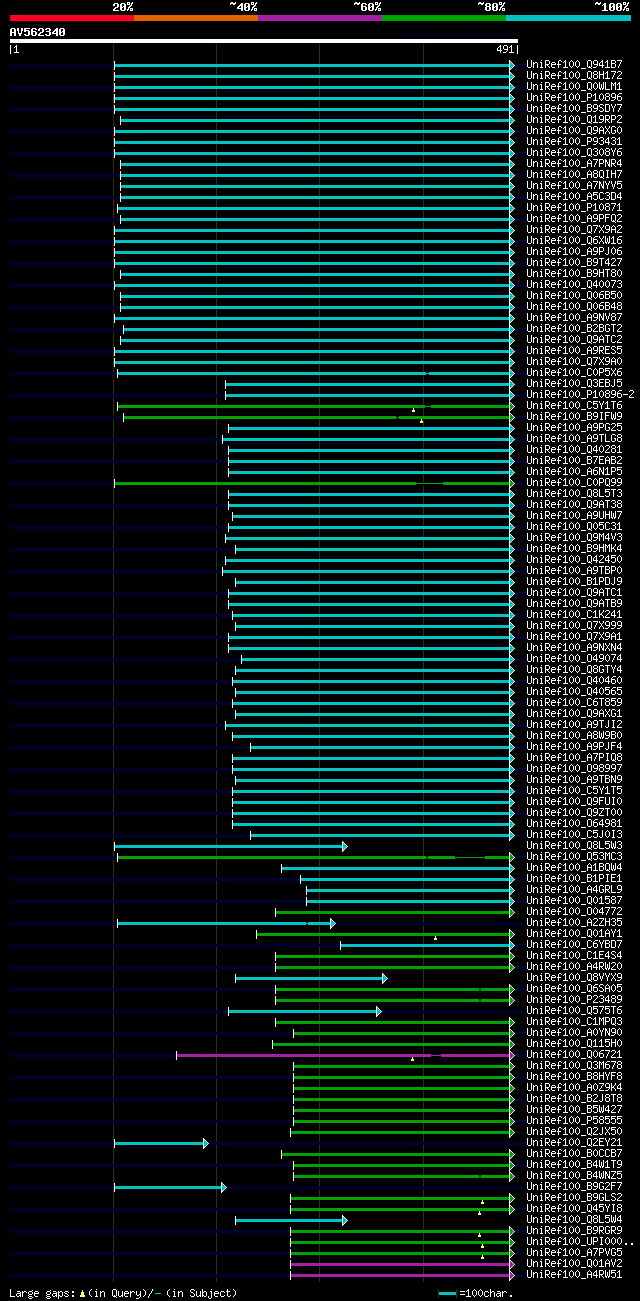Open hit UniRef100_P10896

tap(574, 97)
